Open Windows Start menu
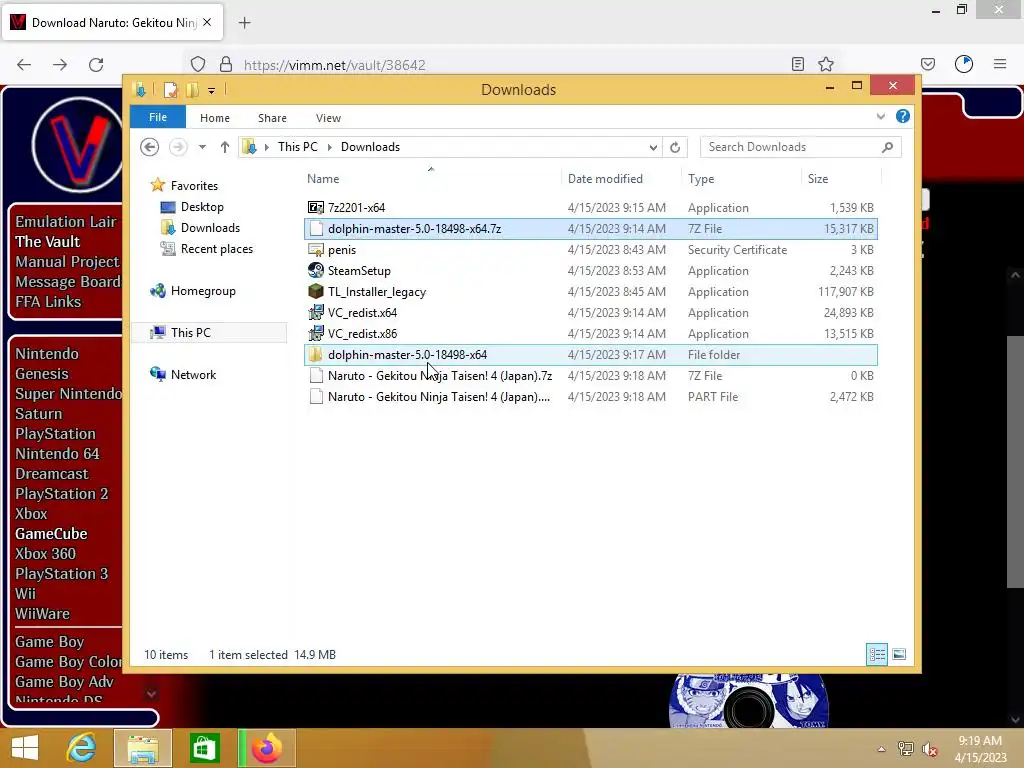This screenshot has height=768, width=1024. click(25, 748)
